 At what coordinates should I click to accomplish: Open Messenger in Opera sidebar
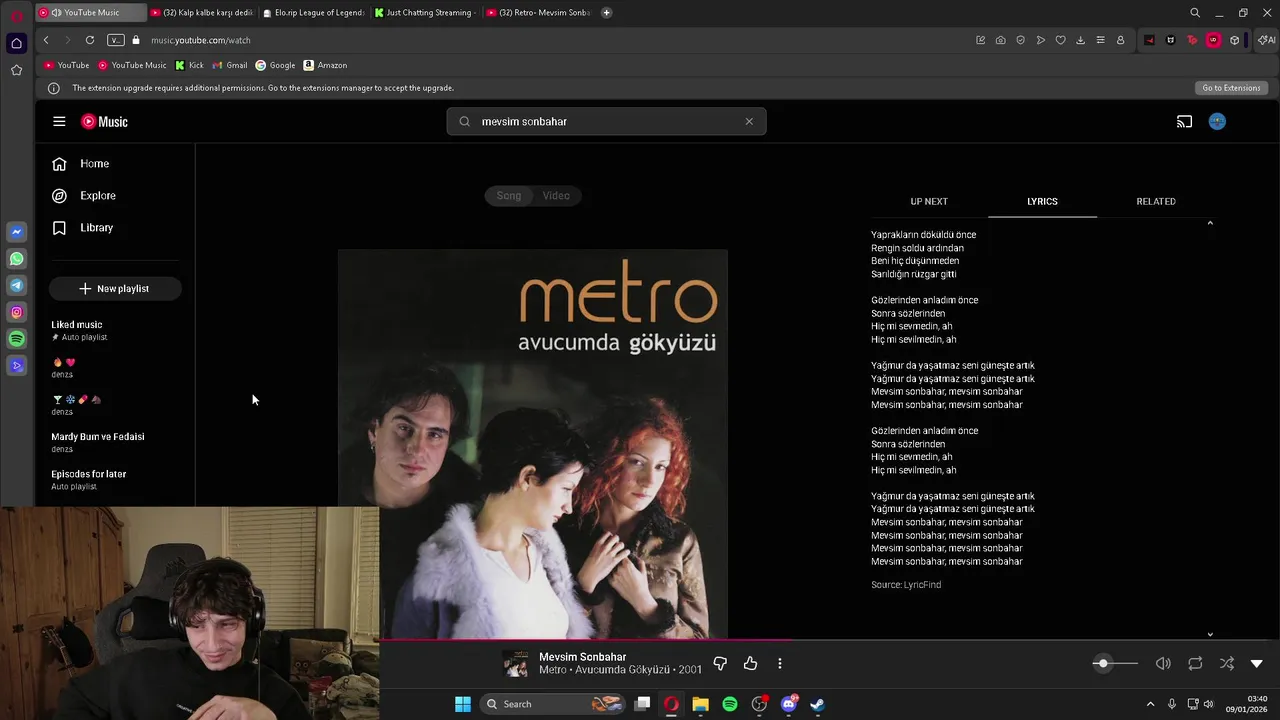point(16,232)
